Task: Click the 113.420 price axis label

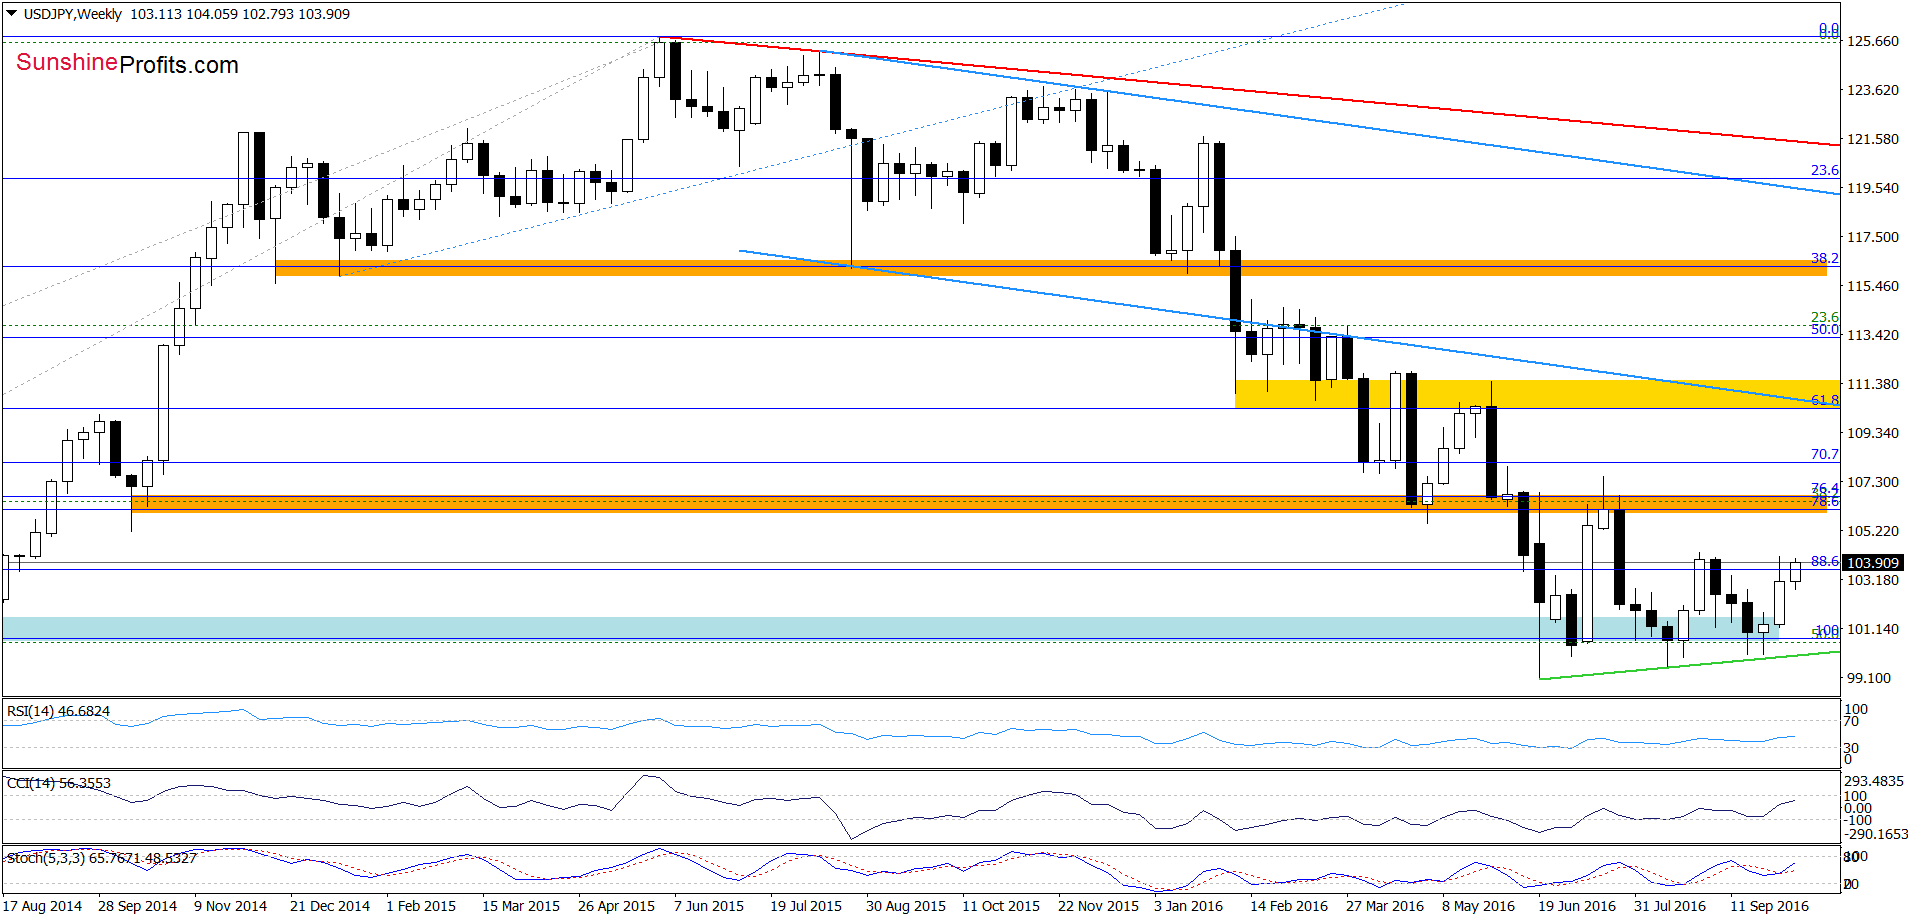Action: pos(1872,335)
